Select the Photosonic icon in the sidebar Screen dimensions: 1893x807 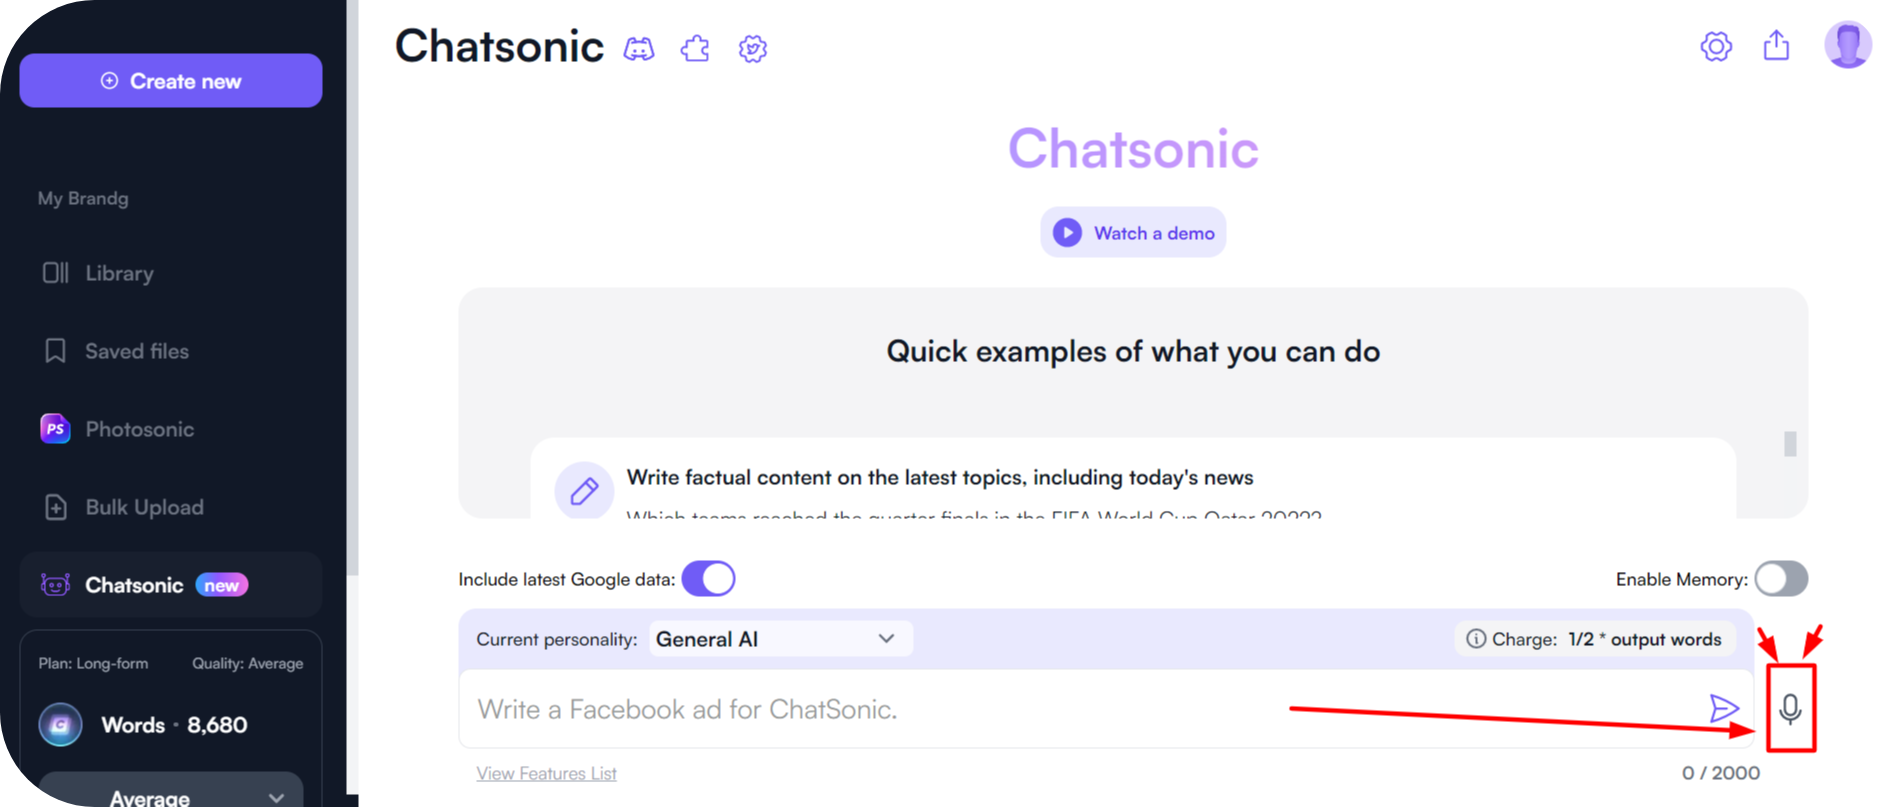point(55,428)
